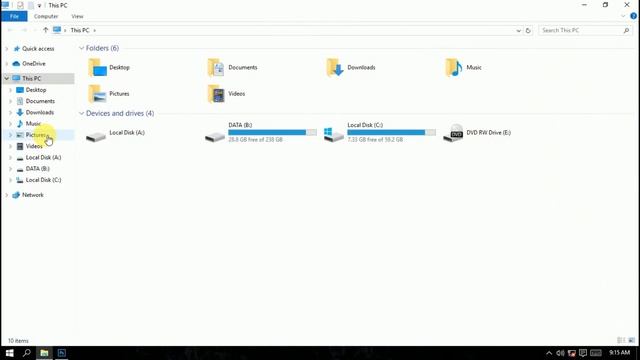This screenshot has height=360, width=640.
Task: Collapse the Folders (6) group
Action: click(81, 48)
